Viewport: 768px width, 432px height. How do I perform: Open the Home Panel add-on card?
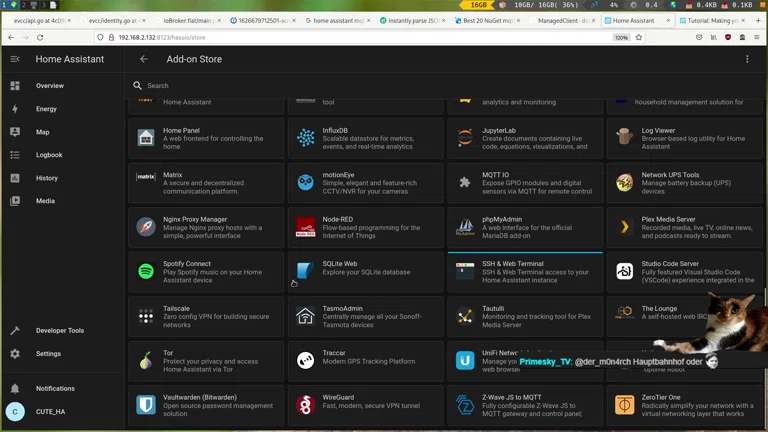point(206,138)
